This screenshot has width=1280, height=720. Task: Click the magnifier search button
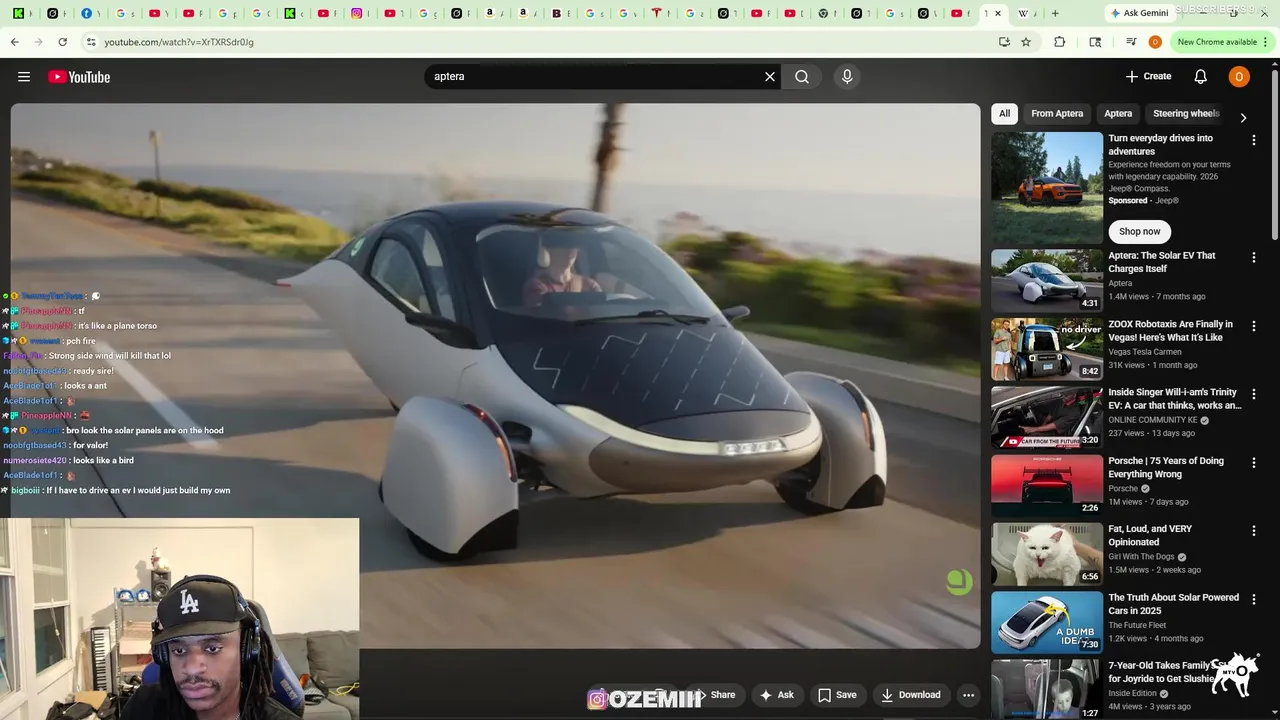pos(802,77)
